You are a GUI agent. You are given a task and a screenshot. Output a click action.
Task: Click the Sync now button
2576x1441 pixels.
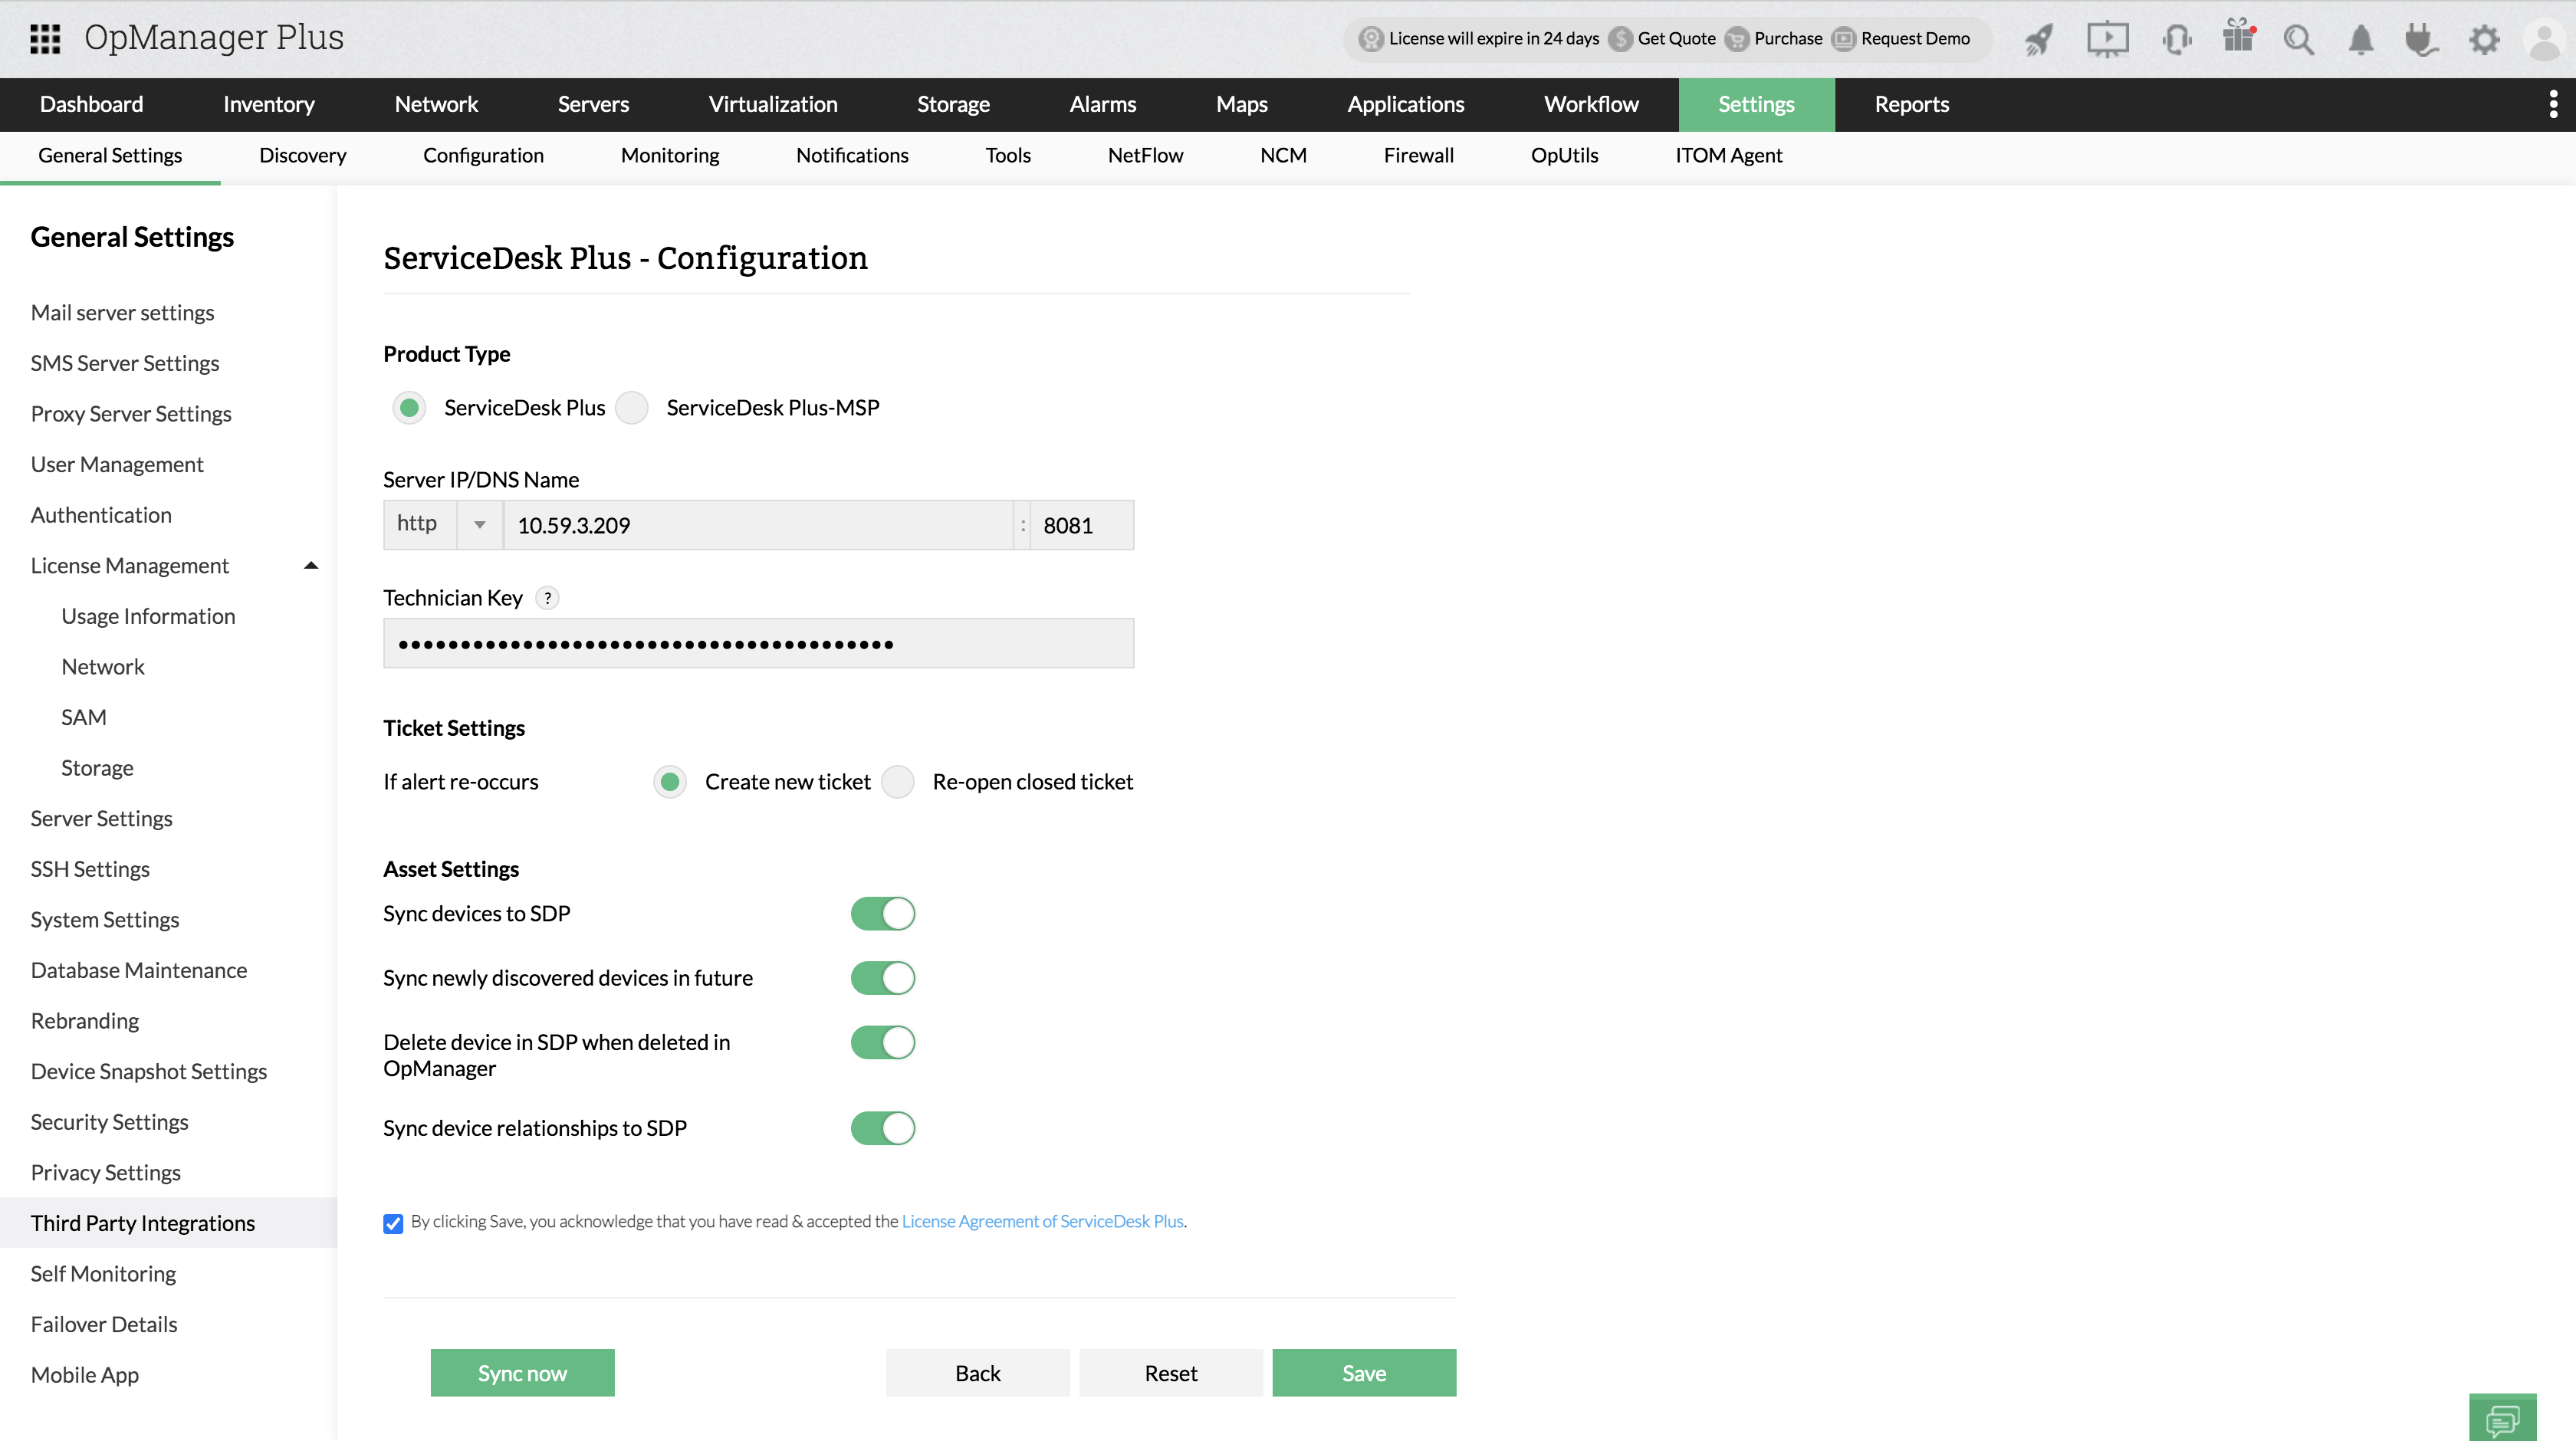522,1373
